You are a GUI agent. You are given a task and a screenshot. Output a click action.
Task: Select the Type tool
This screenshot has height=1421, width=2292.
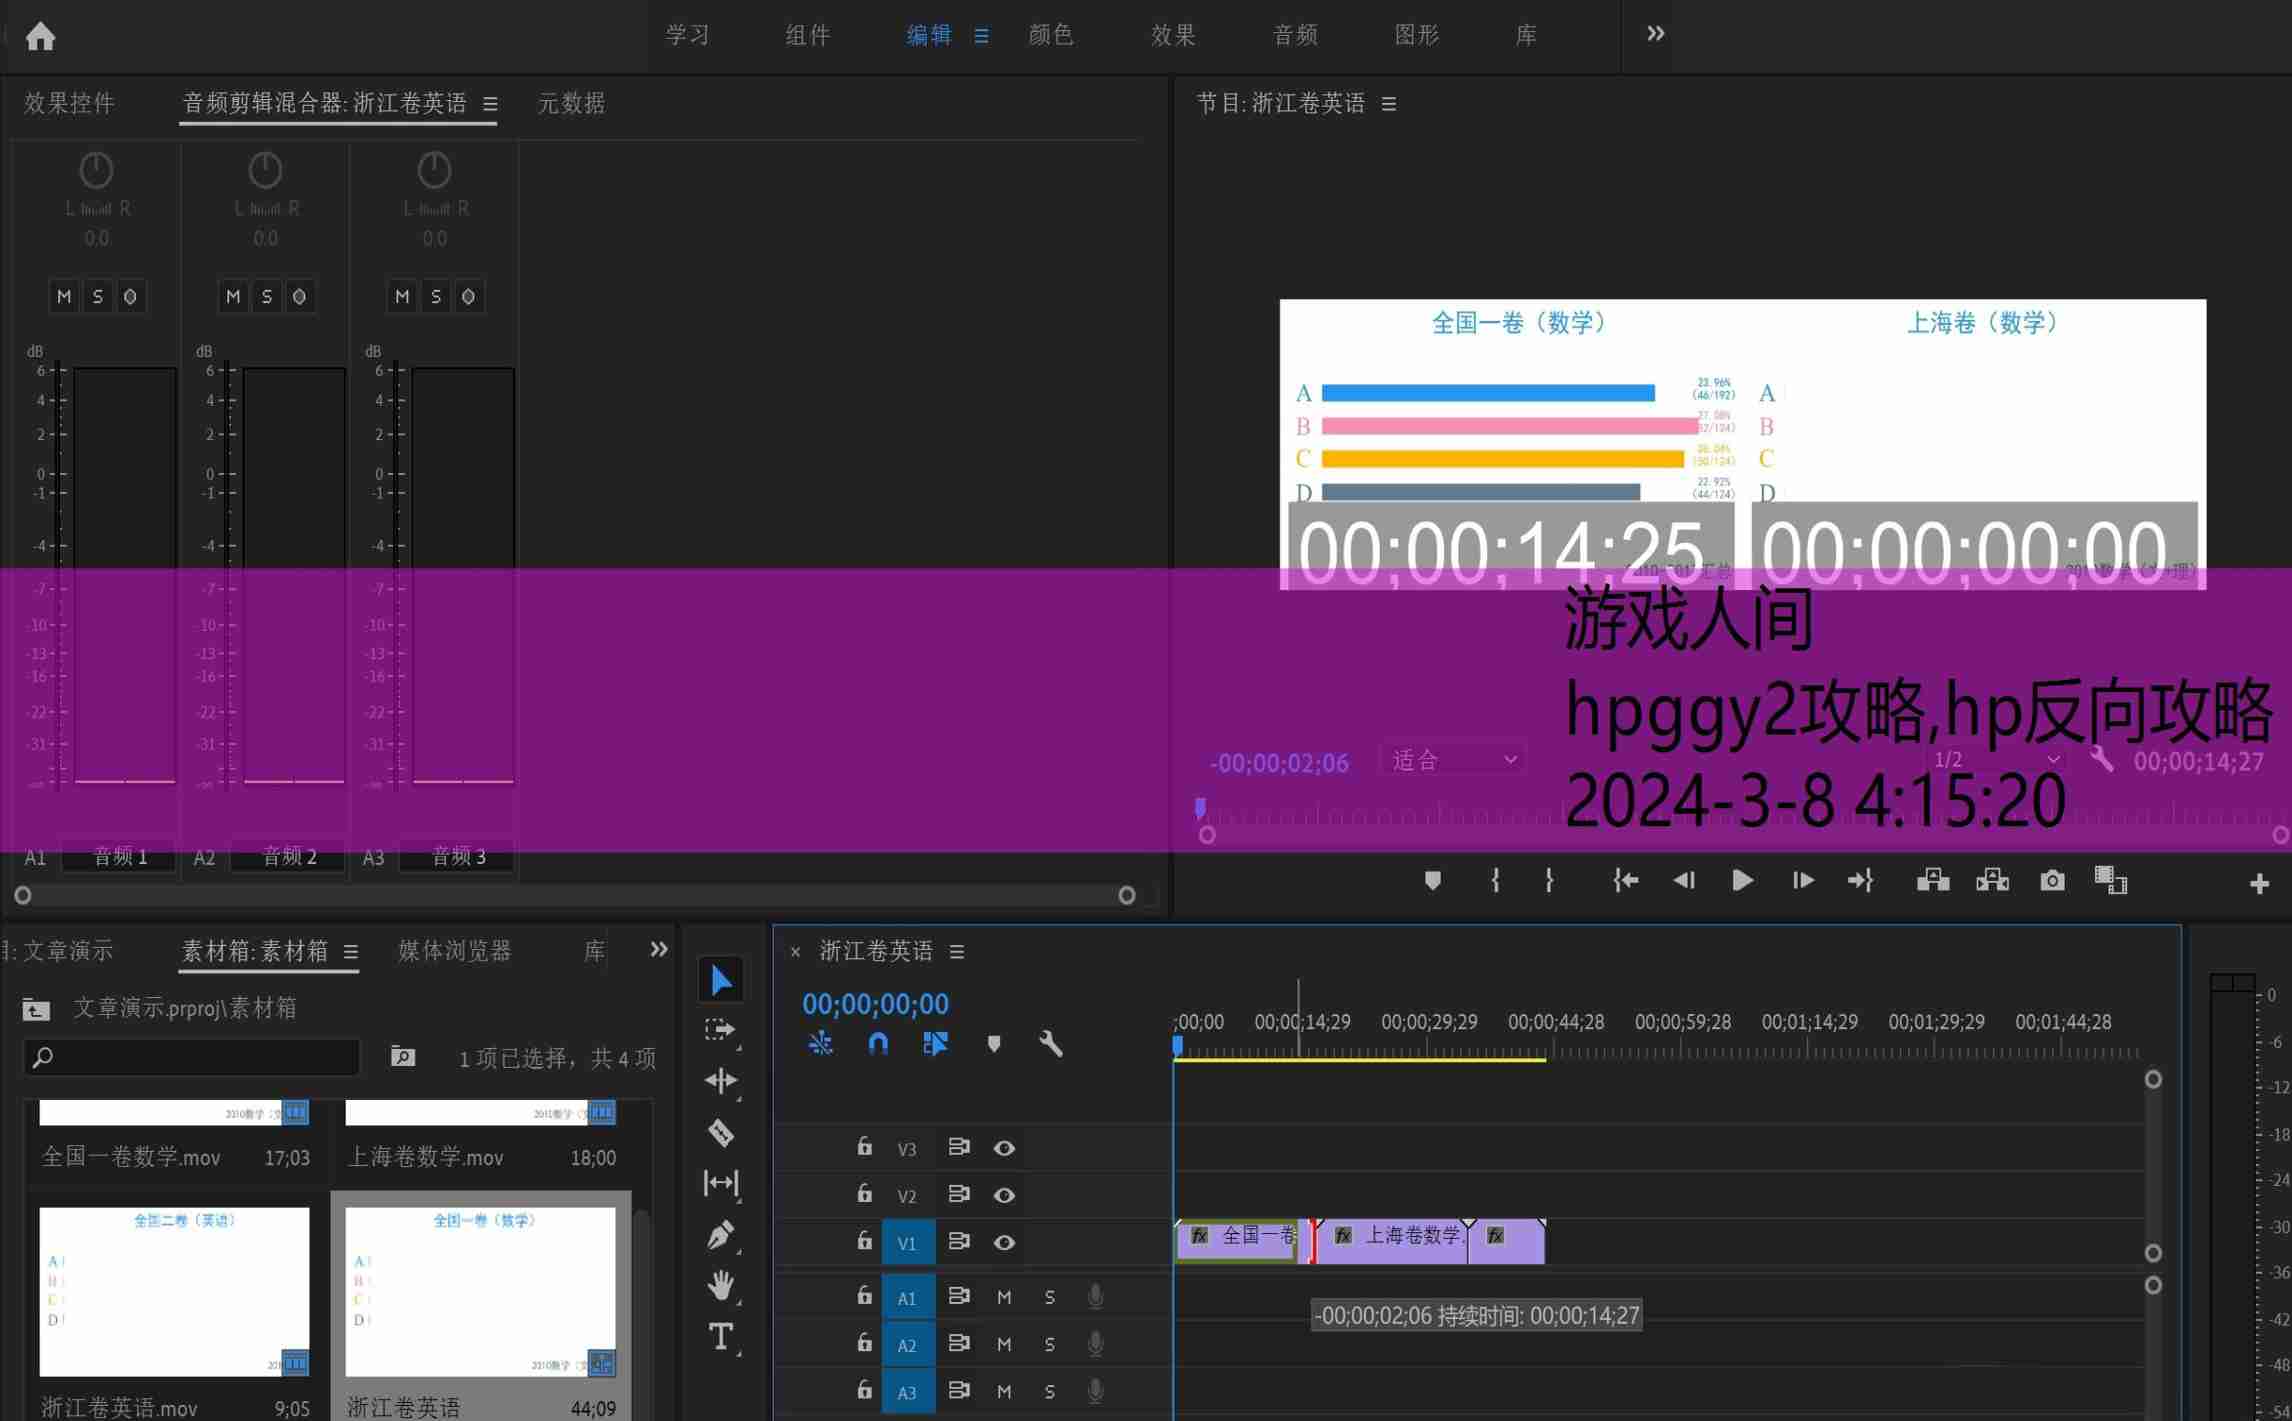(721, 1337)
